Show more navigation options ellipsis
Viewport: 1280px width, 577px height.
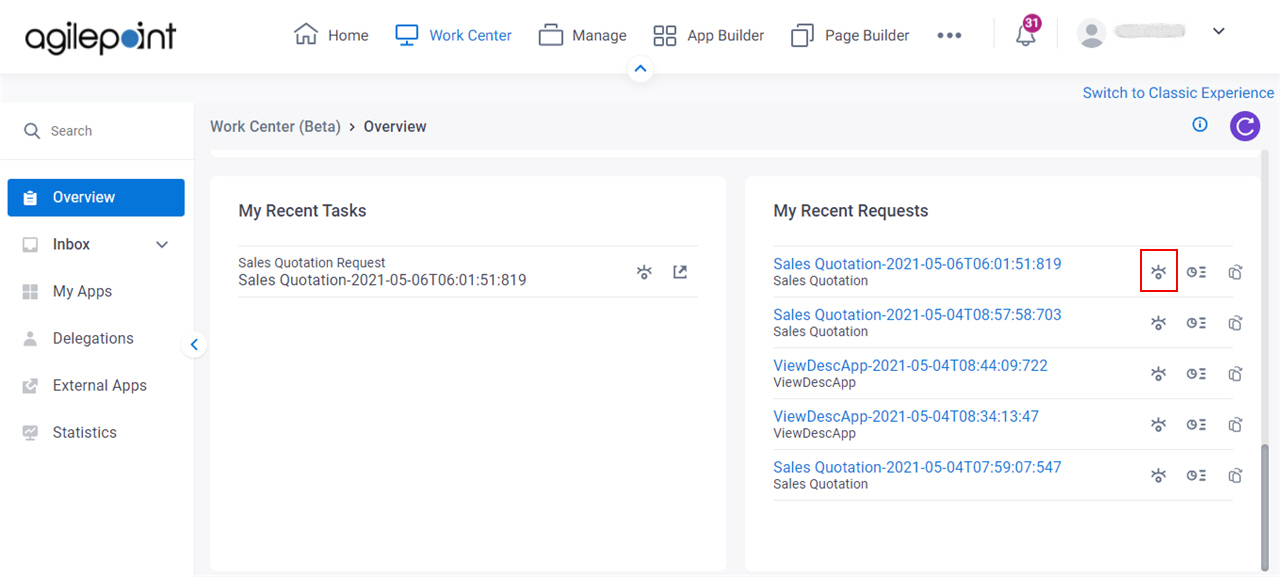[x=949, y=35]
